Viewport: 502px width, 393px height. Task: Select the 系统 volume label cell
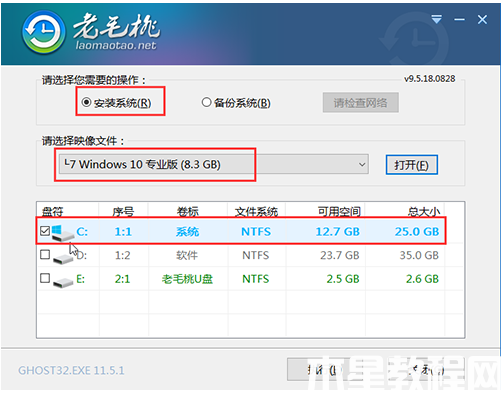[187, 231]
